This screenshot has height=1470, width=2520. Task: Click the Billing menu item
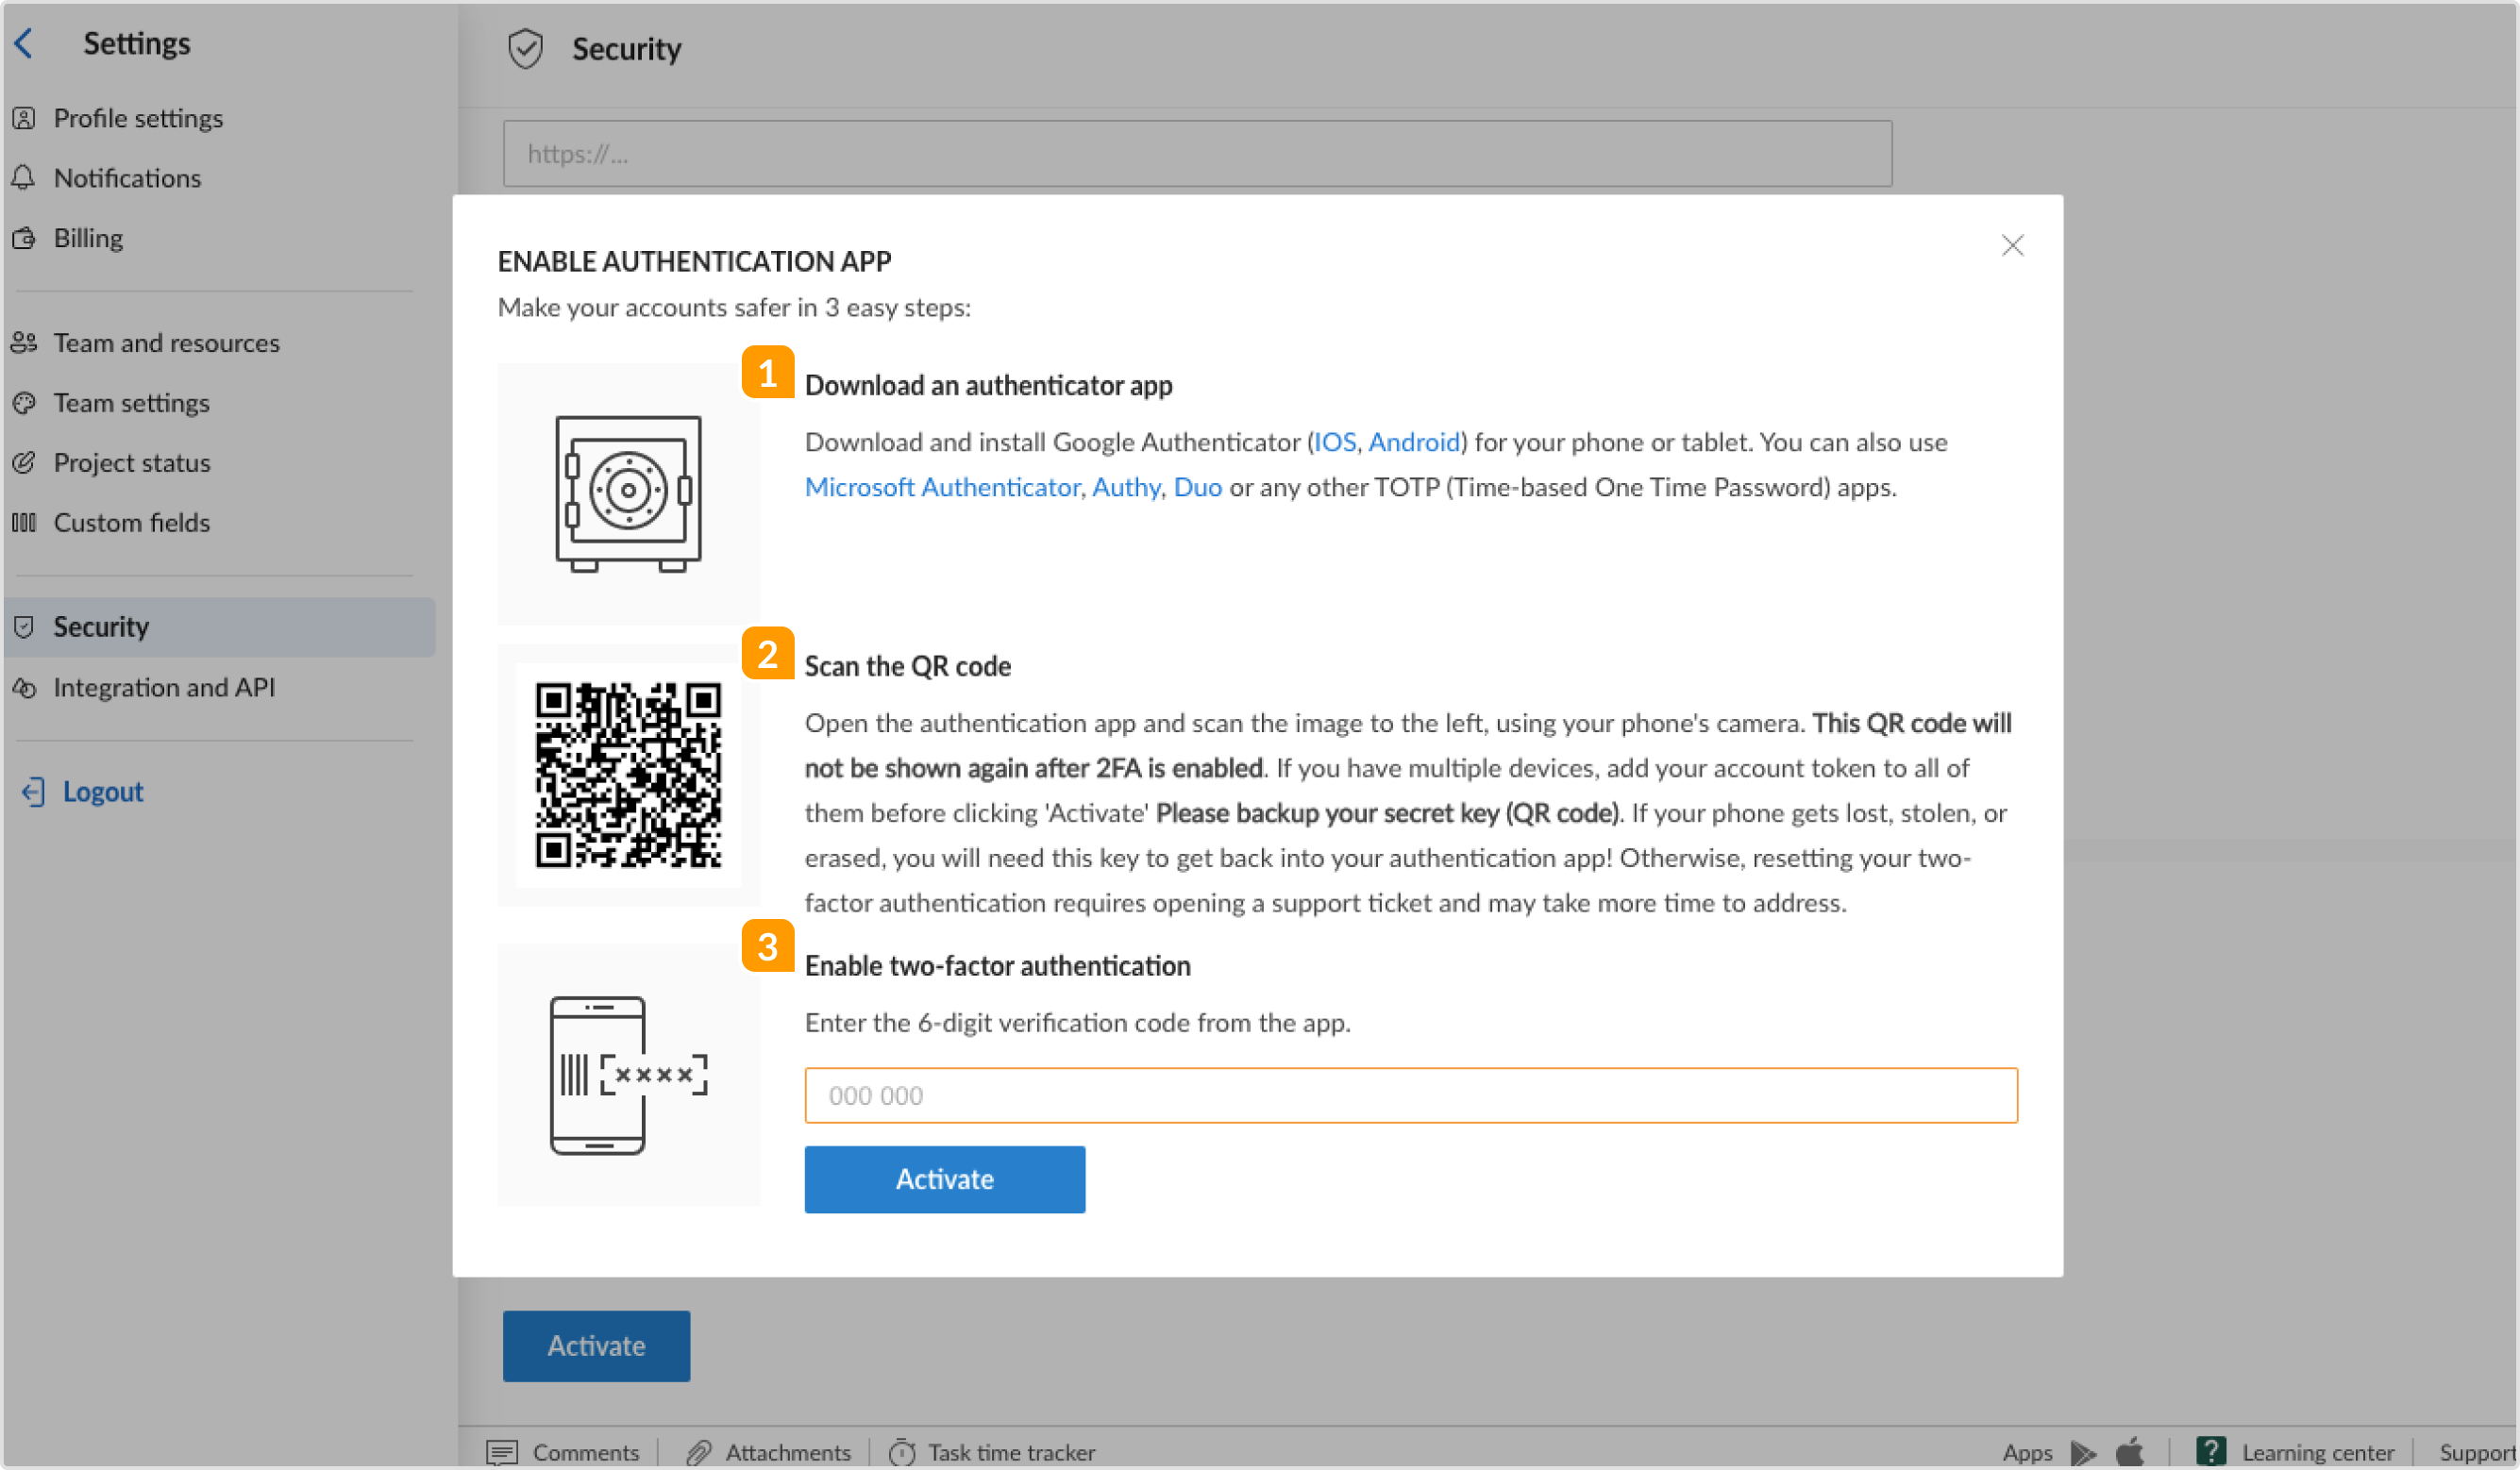click(x=88, y=236)
